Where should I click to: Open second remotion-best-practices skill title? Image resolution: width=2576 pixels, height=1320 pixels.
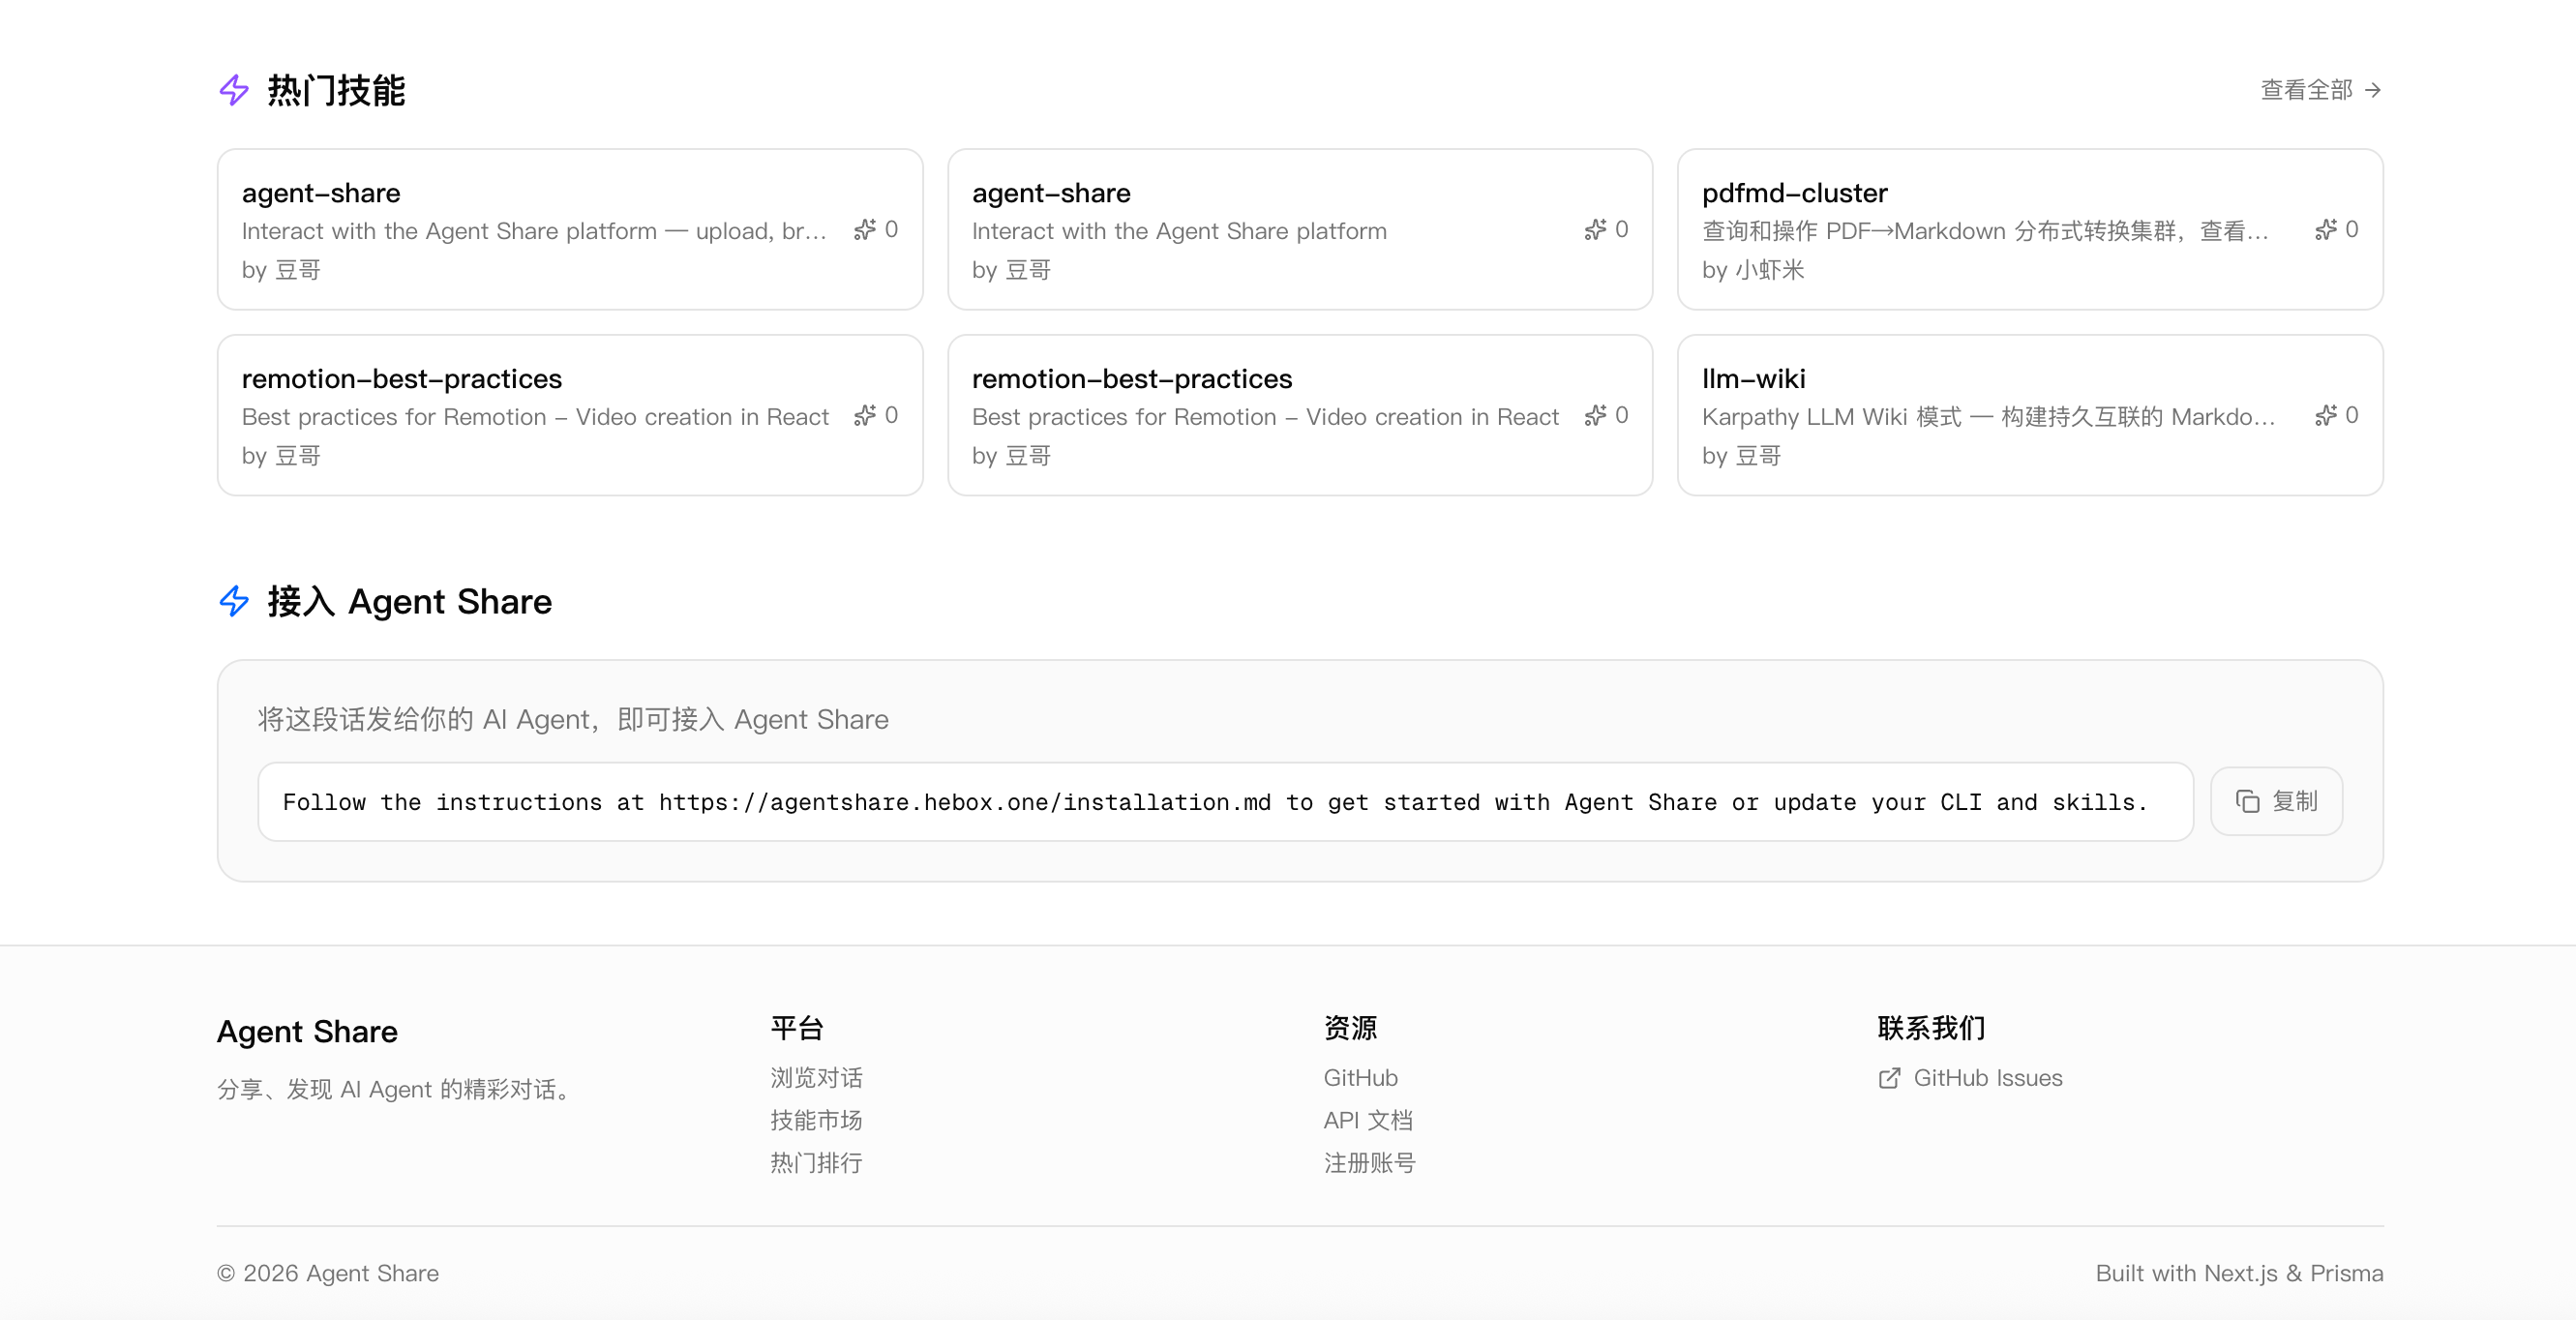(1132, 379)
